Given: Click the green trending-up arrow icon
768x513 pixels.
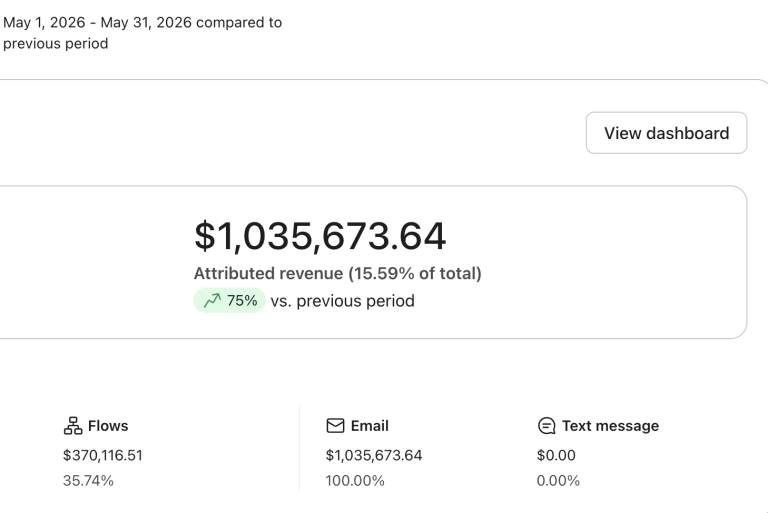Looking at the screenshot, I should [x=212, y=300].
